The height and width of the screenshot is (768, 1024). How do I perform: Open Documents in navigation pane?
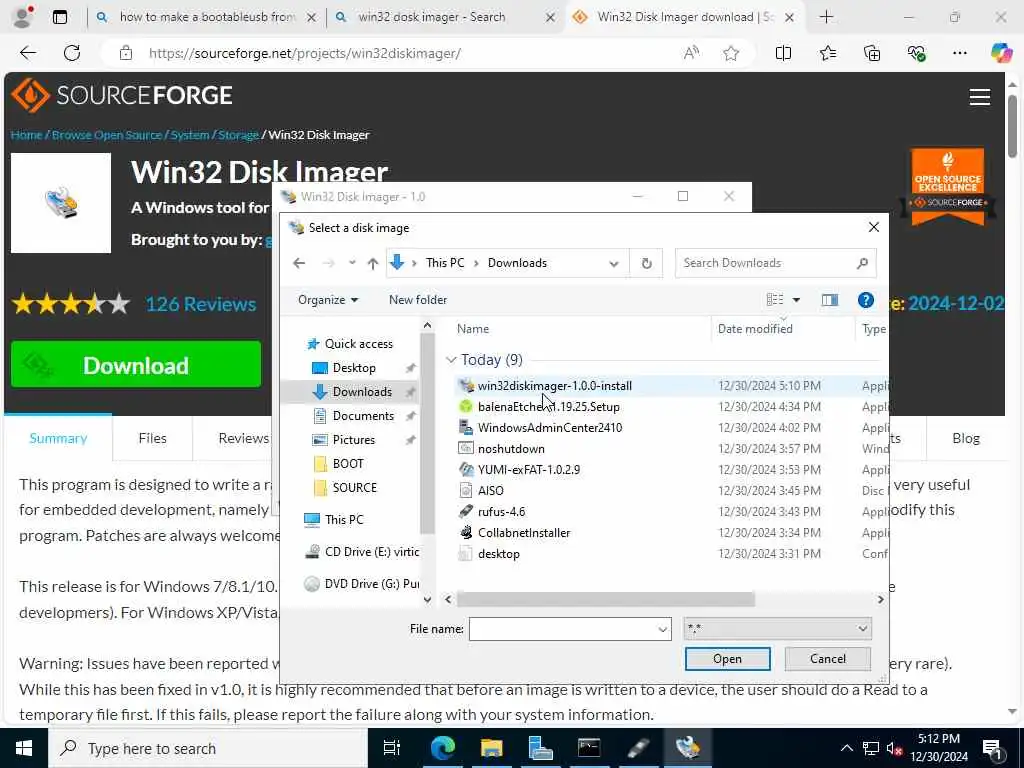click(x=363, y=416)
